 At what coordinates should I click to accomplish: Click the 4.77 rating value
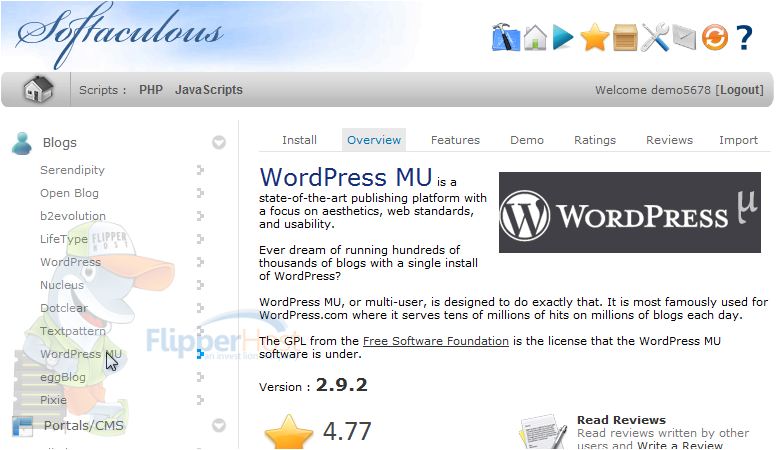pyautogui.click(x=347, y=431)
